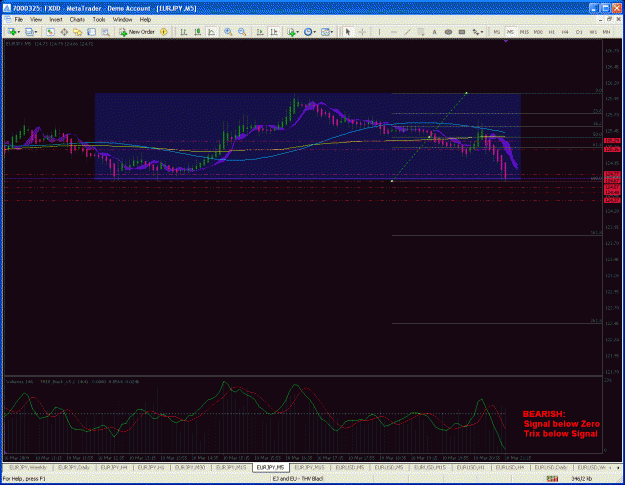Viewport: 625px width, 485px height.
Task: Switch to H4 timeframe button
Action: pyautogui.click(x=565, y=32)
